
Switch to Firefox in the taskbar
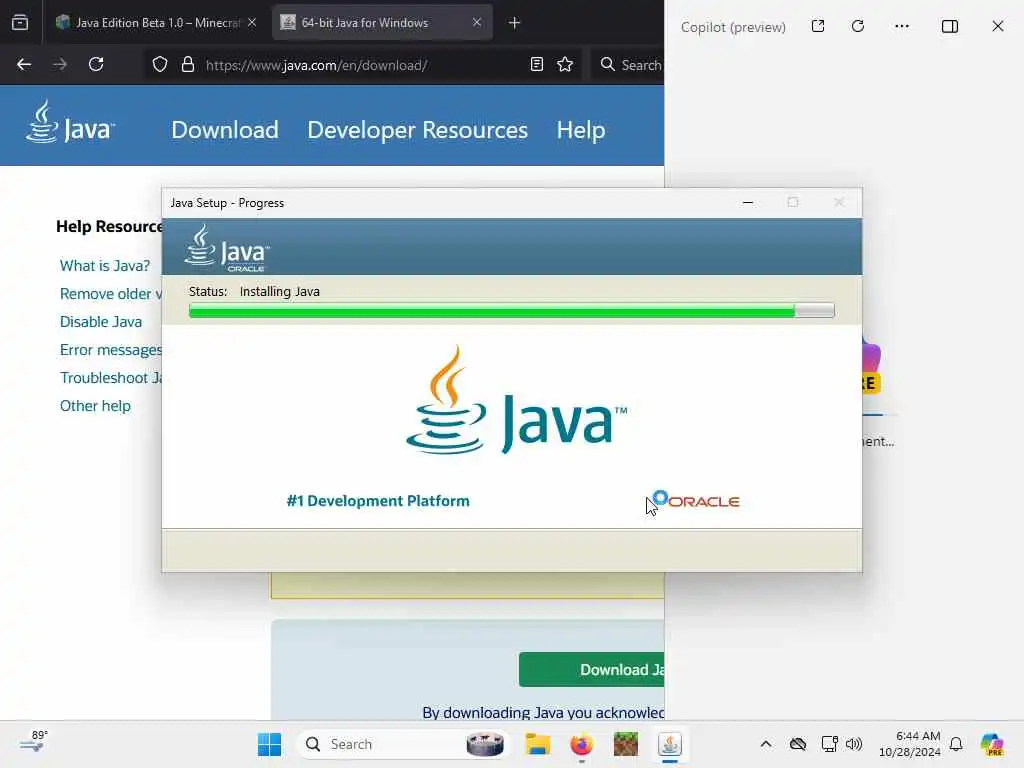581,744
